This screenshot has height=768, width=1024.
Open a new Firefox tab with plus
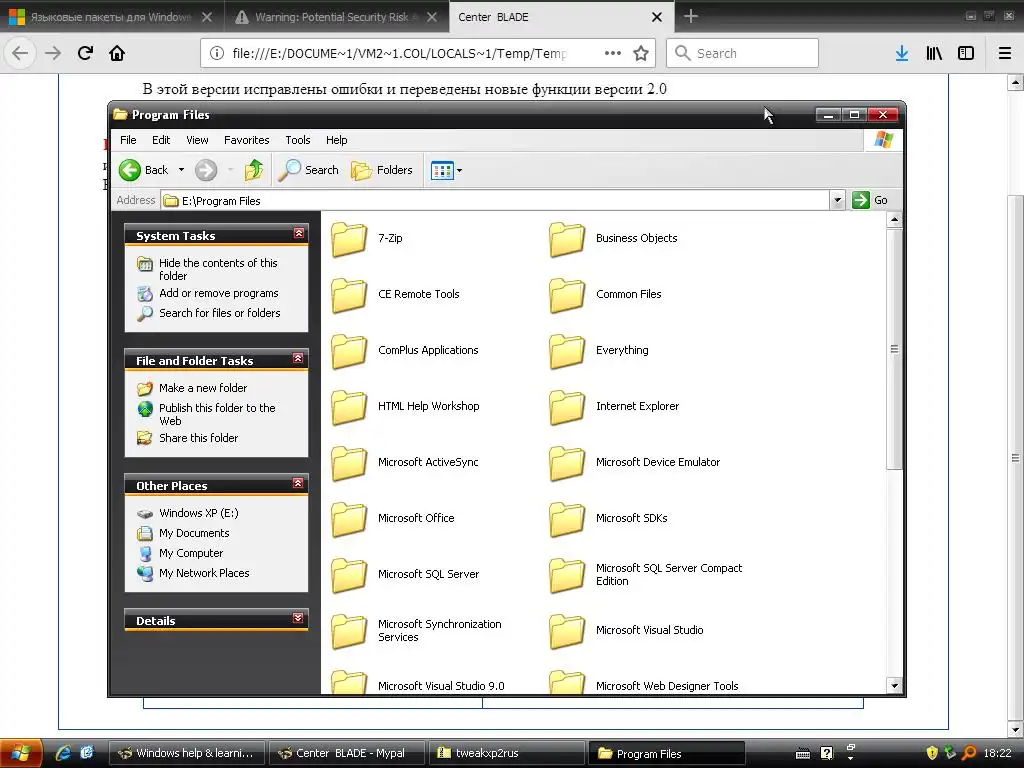690,16
